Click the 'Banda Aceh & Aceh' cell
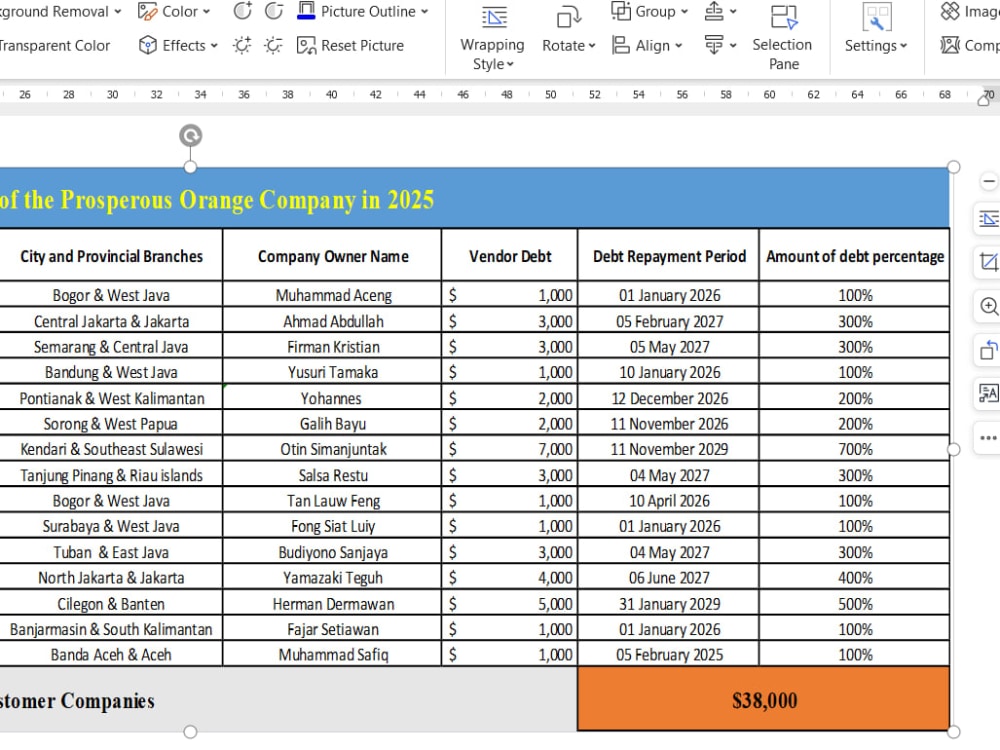This screenshot has height=750, width=1000. click(x=111, y=654)
